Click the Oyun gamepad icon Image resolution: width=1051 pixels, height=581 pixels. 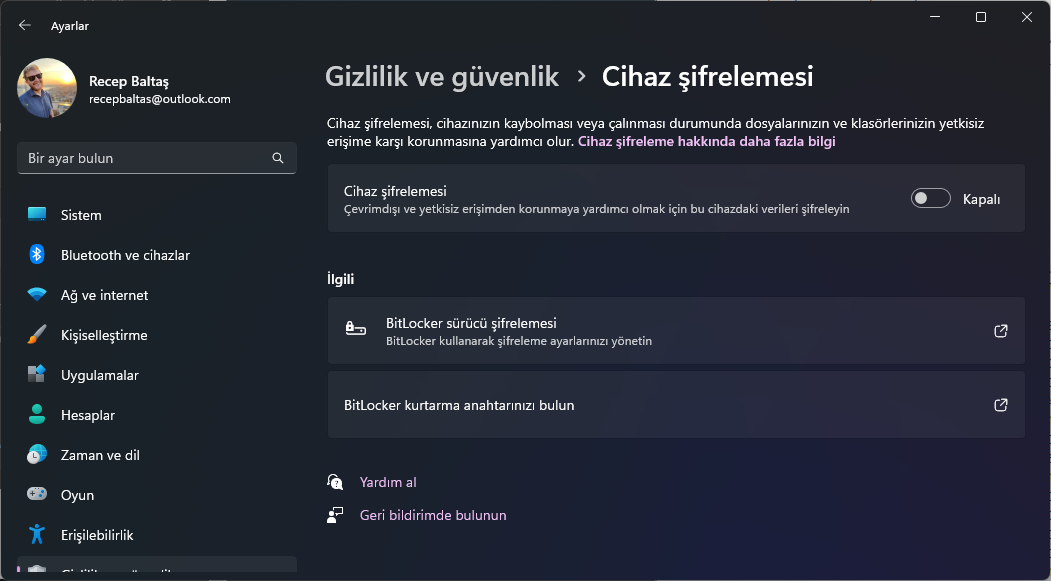point(37,495)
